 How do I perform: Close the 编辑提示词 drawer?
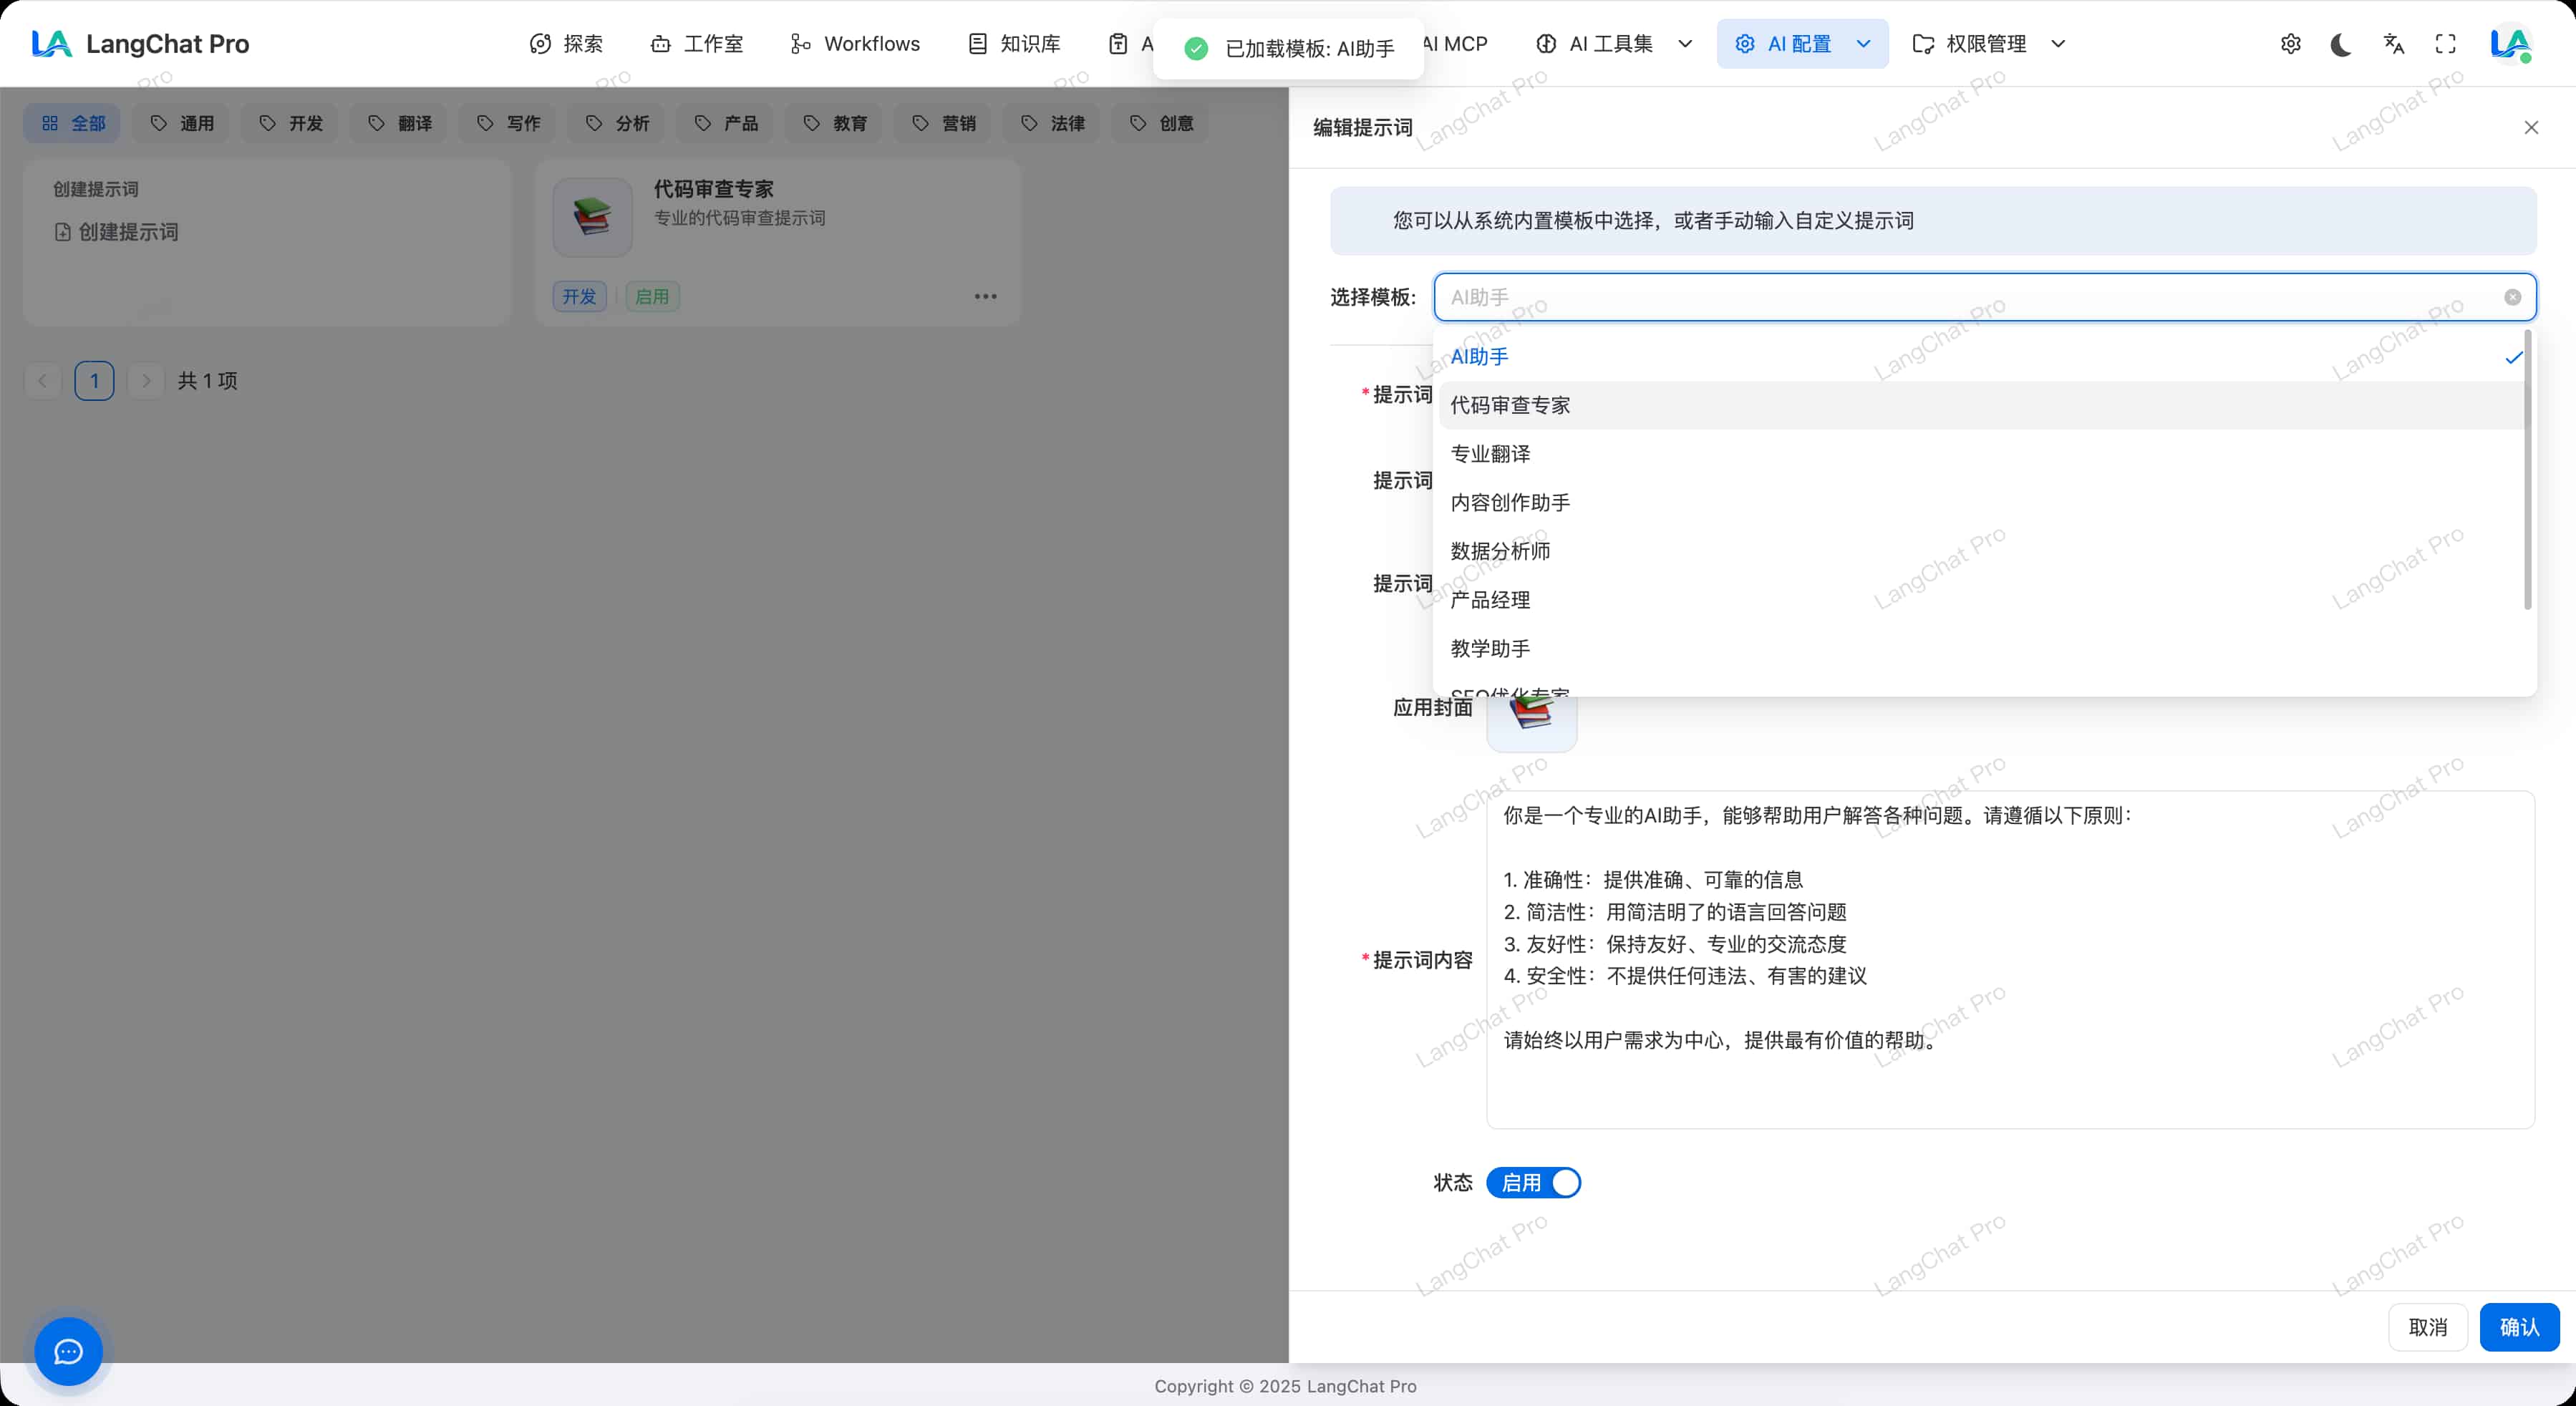2531,127
